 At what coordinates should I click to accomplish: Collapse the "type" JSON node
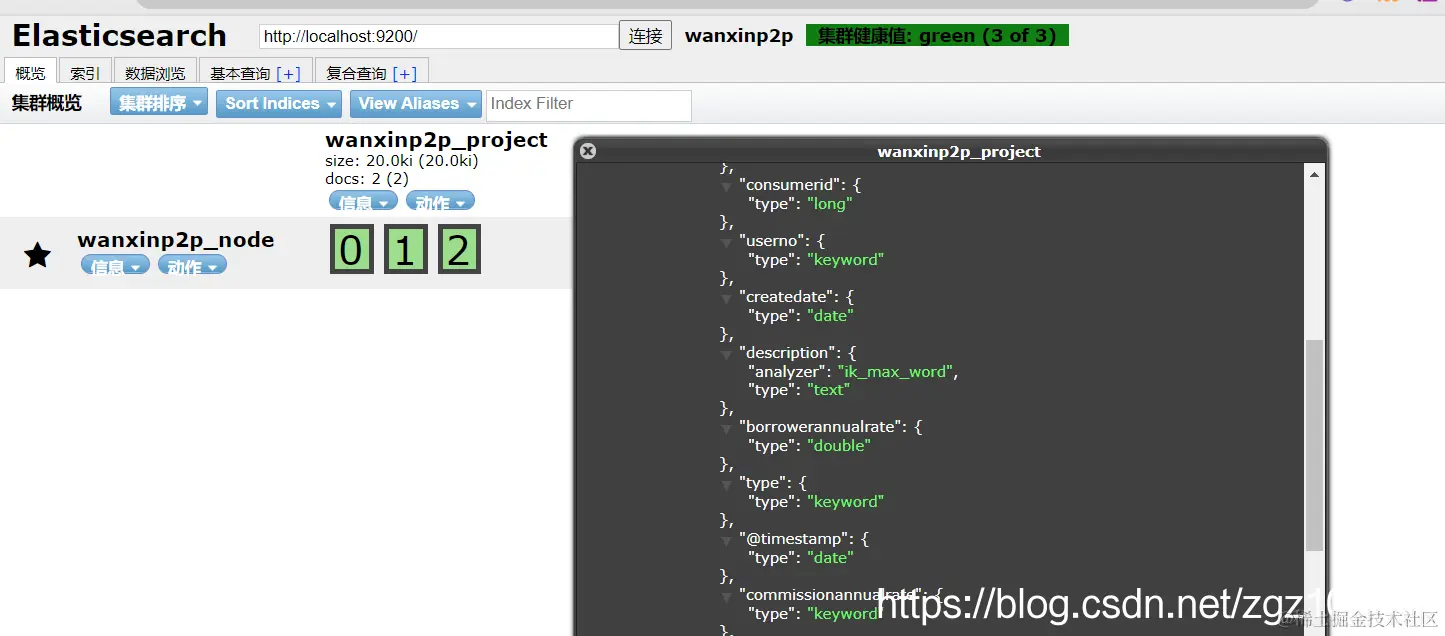pyautogui.click(x=727, y=484)
